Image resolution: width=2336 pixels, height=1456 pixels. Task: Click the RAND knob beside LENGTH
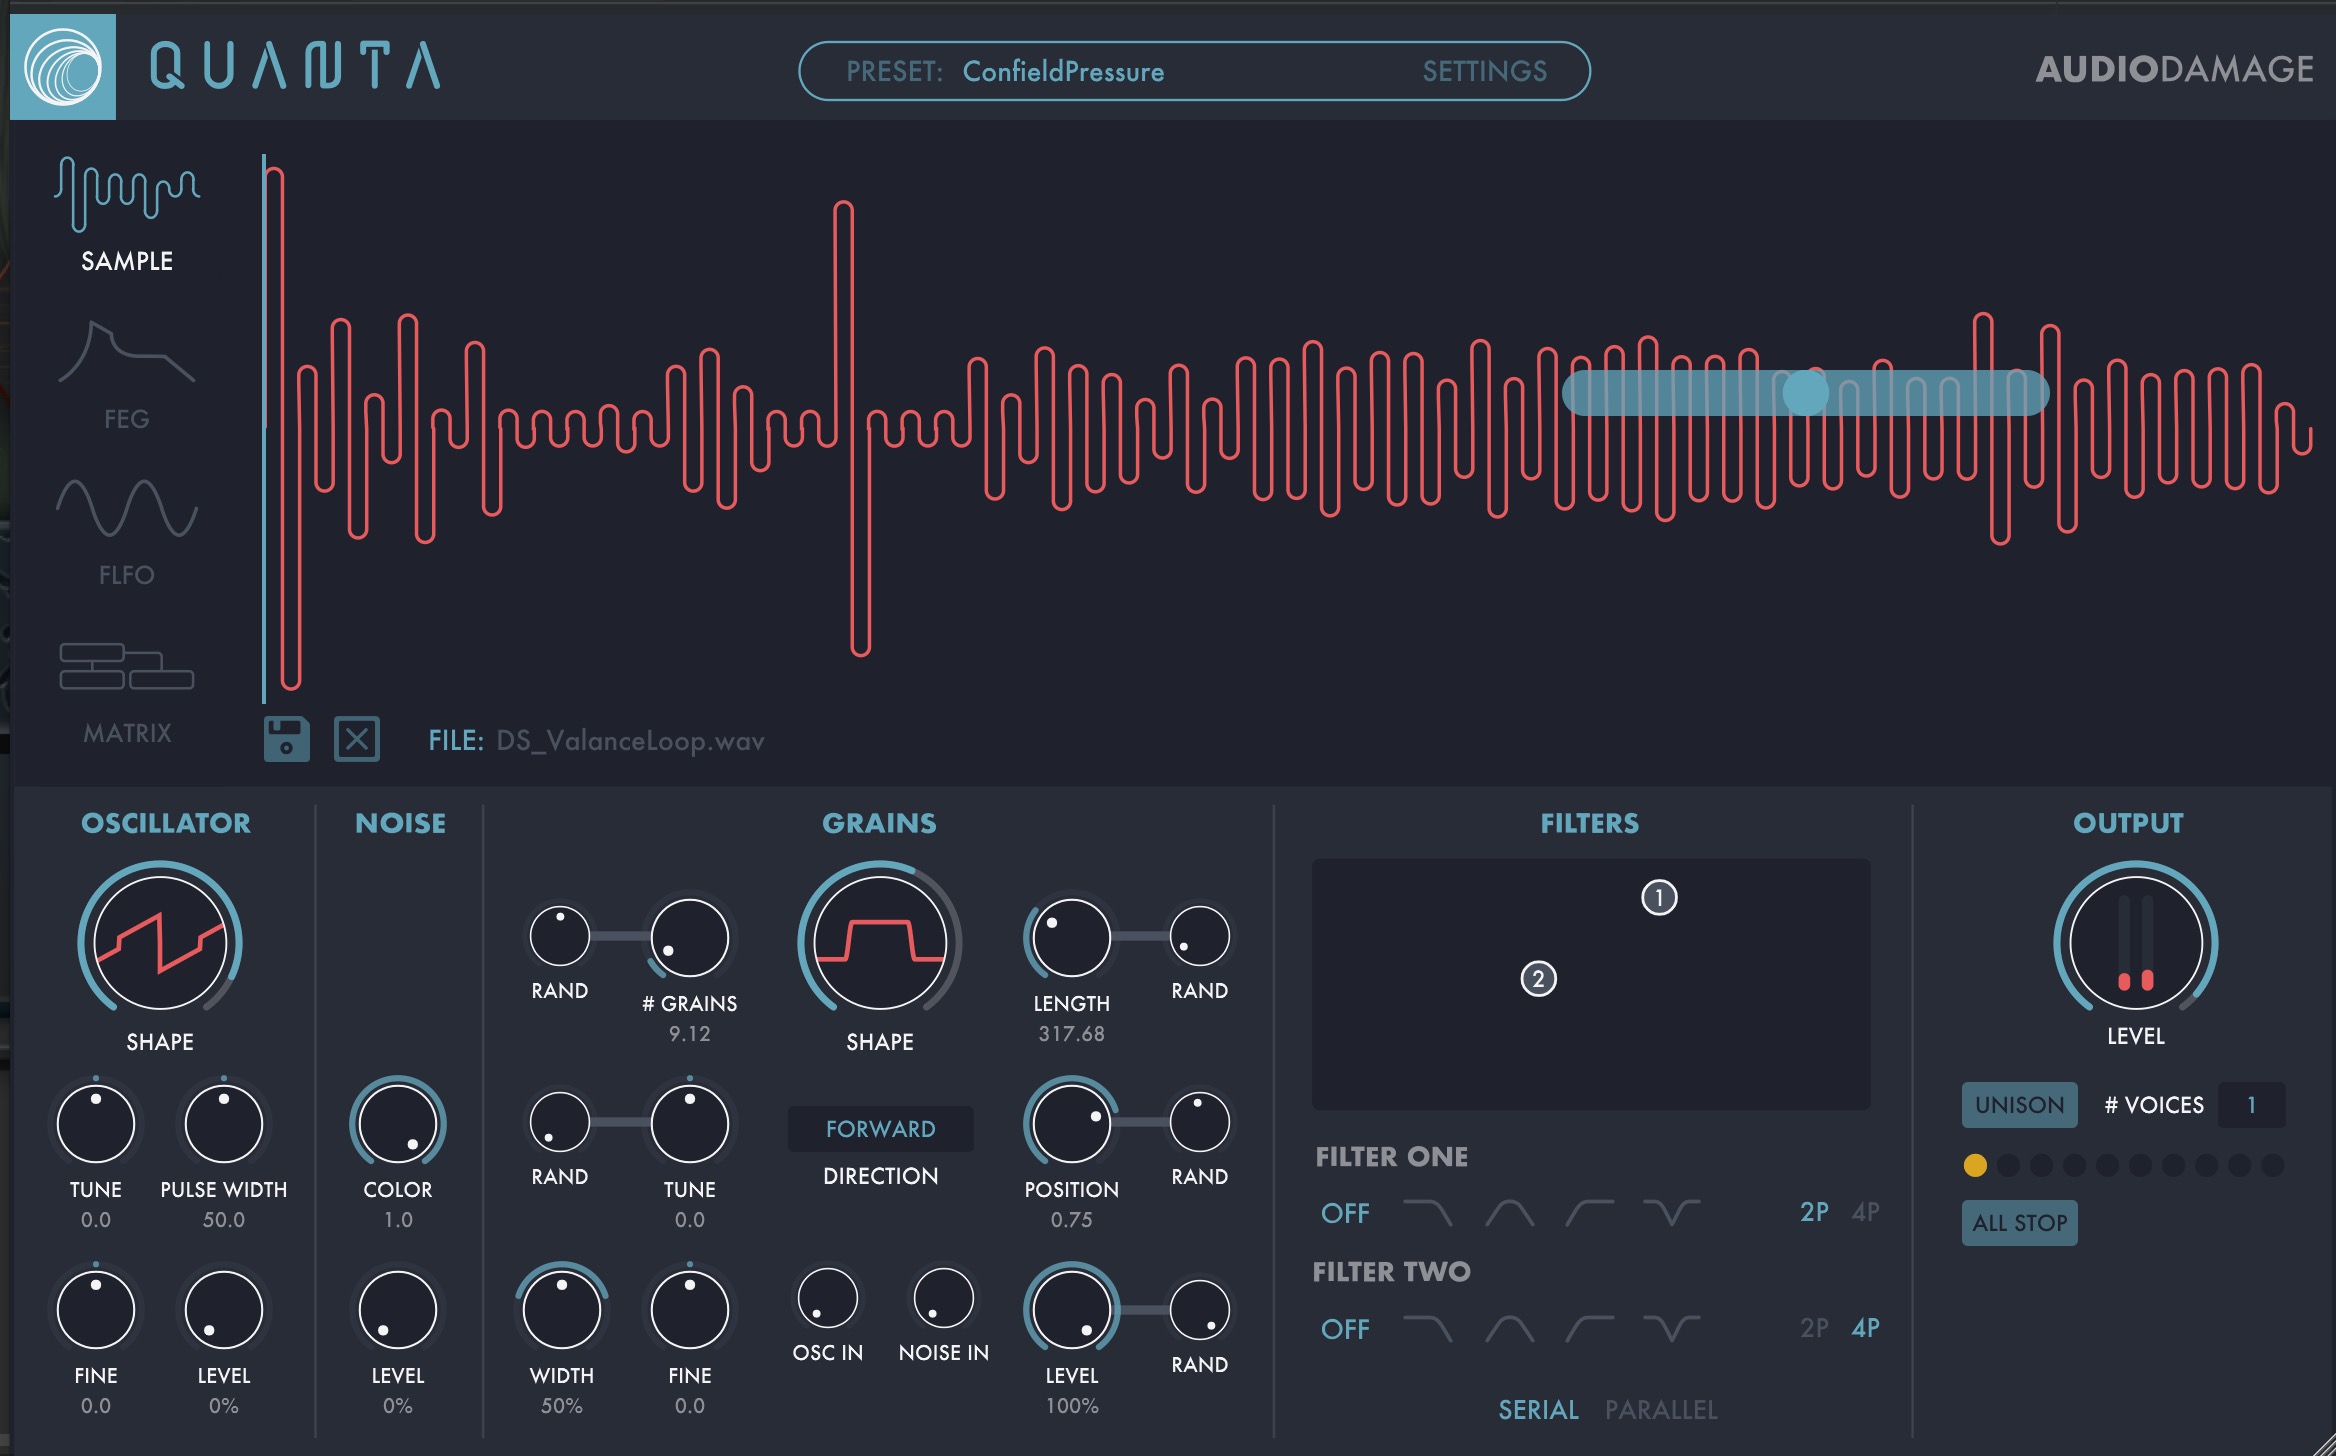[1199, 936]
